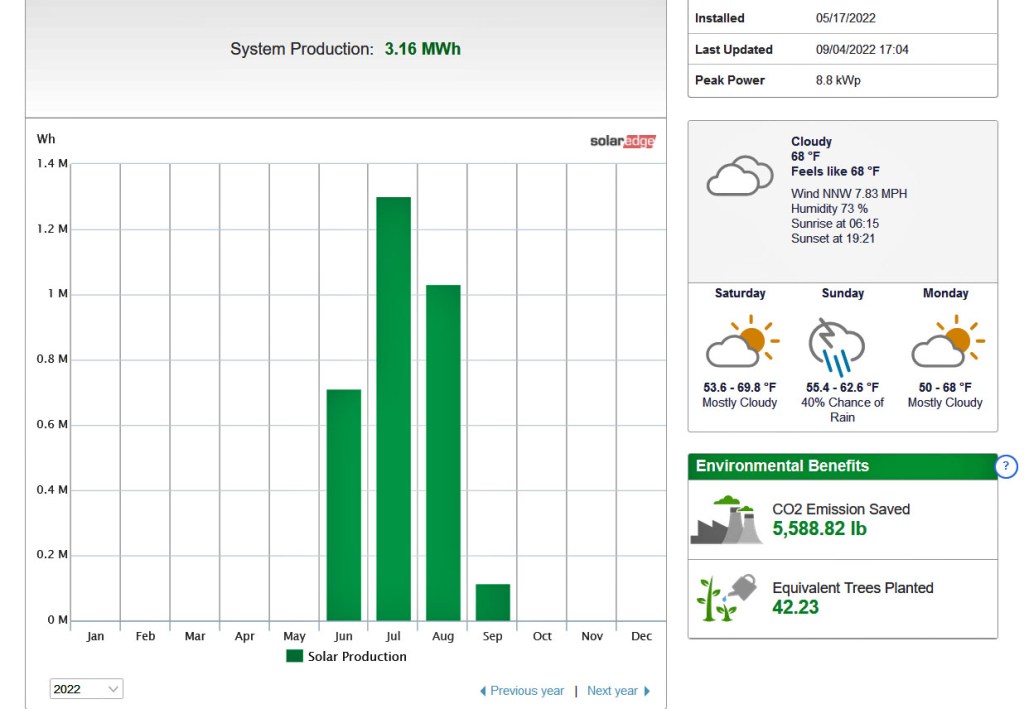1024x709 pixels.
Task: Open the 2022 year dropdown
Action: click(x=87, y=689)
